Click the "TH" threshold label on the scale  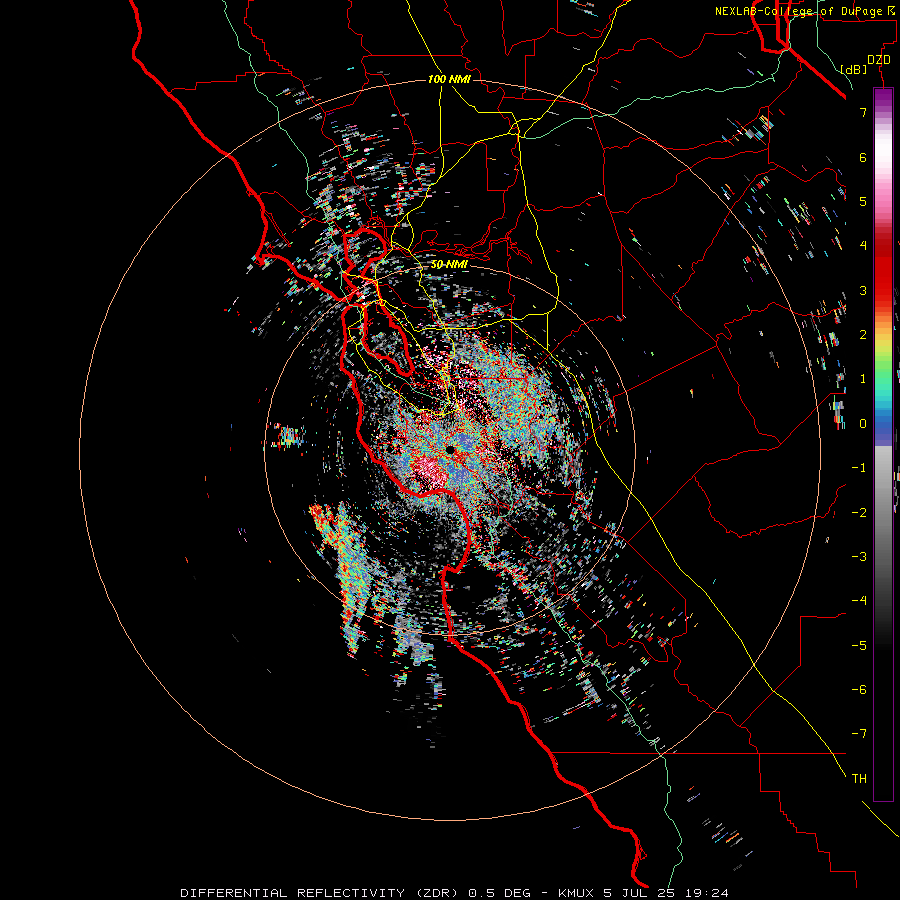pos(859,779)
